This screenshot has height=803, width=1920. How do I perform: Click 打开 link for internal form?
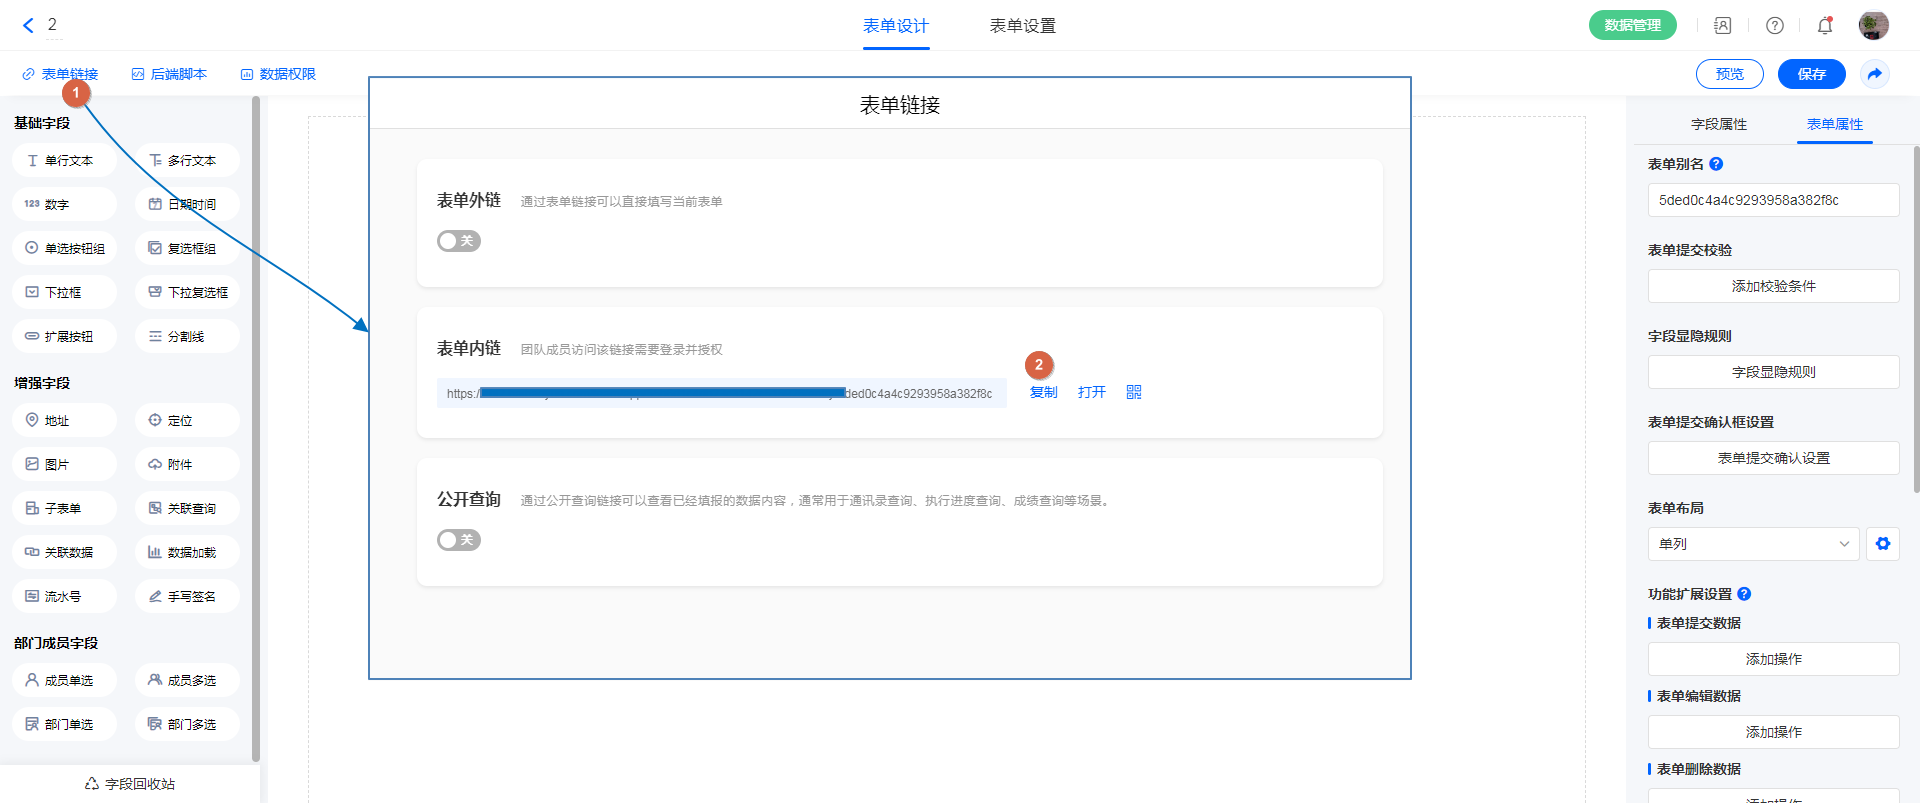coord(1091,392)
